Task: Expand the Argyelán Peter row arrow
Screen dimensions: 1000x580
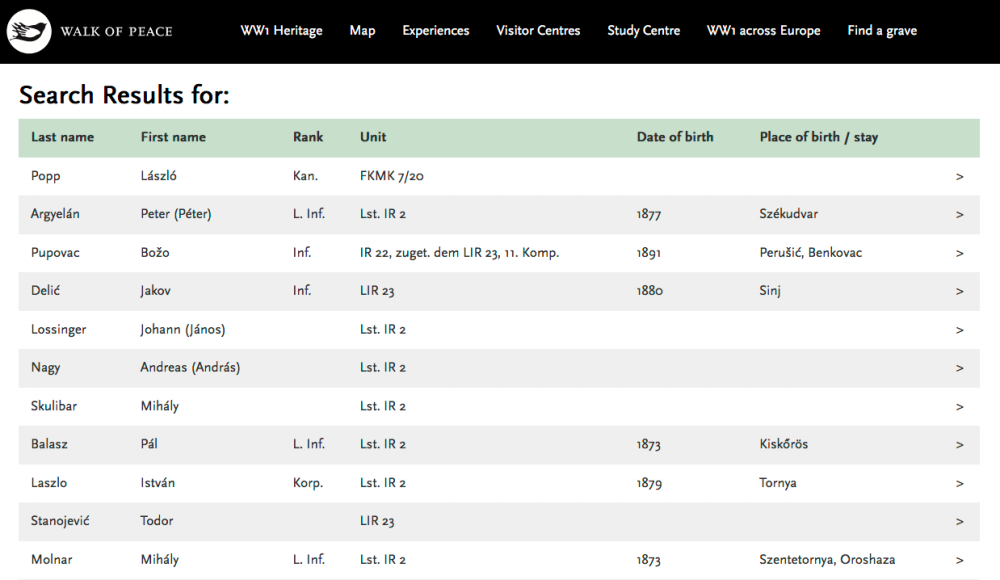Action: [x=959, y=215]
